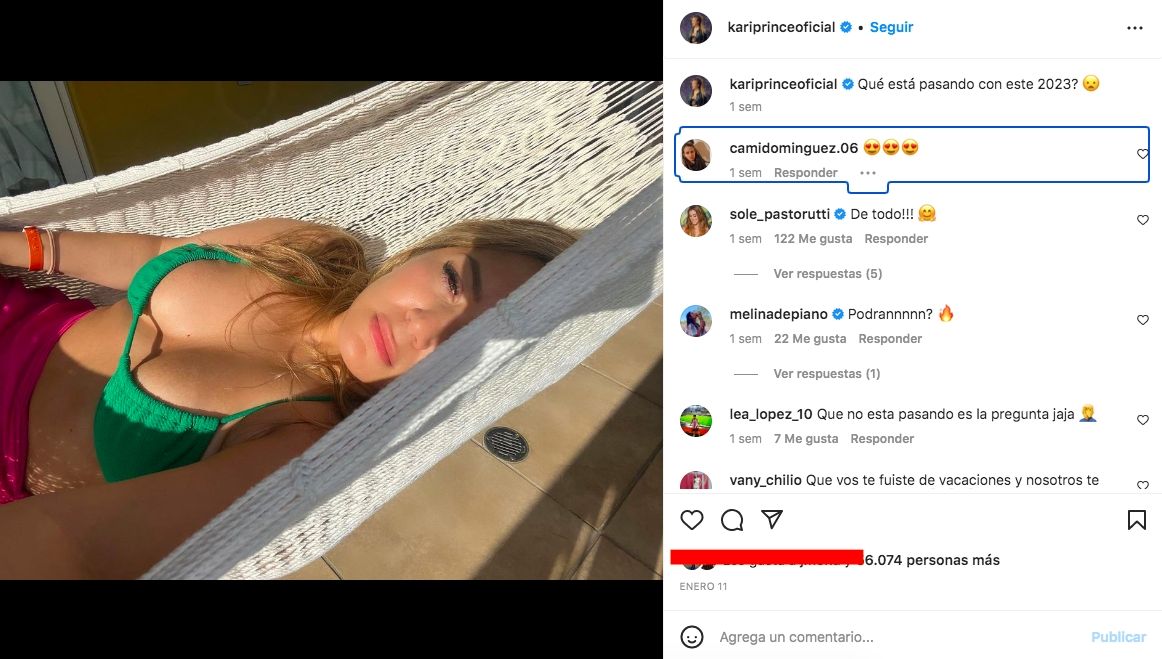Open melinadepiano's profile picture
This screenshot has width=1162, height=659.
click(696, 321)
